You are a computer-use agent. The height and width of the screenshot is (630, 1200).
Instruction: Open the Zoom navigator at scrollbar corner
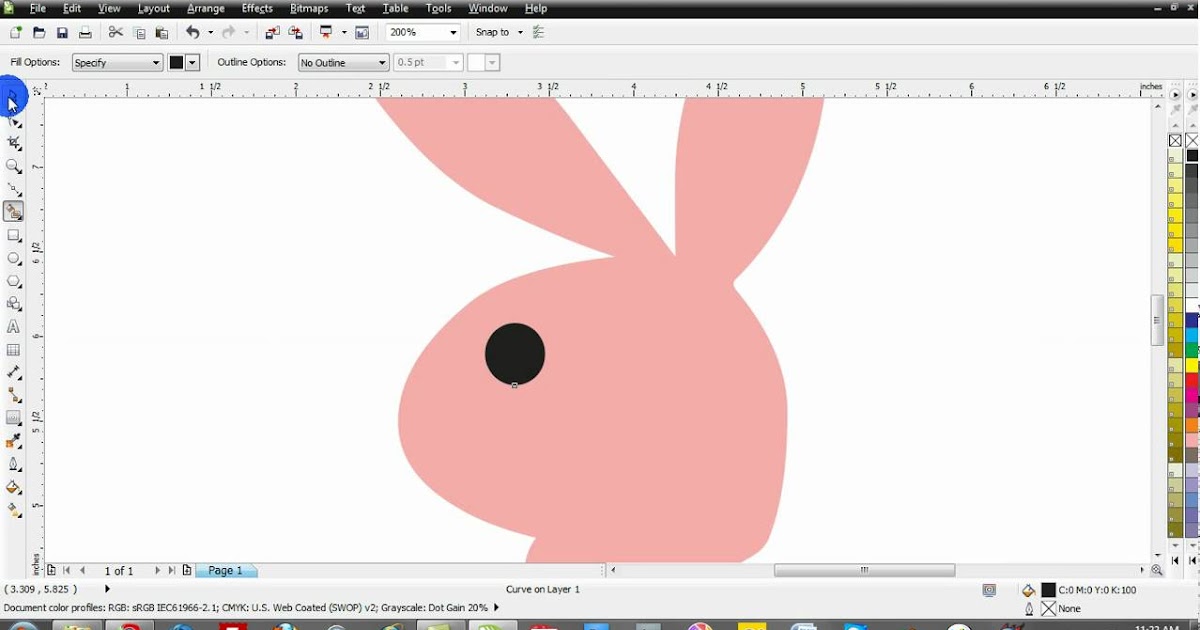1157,571
